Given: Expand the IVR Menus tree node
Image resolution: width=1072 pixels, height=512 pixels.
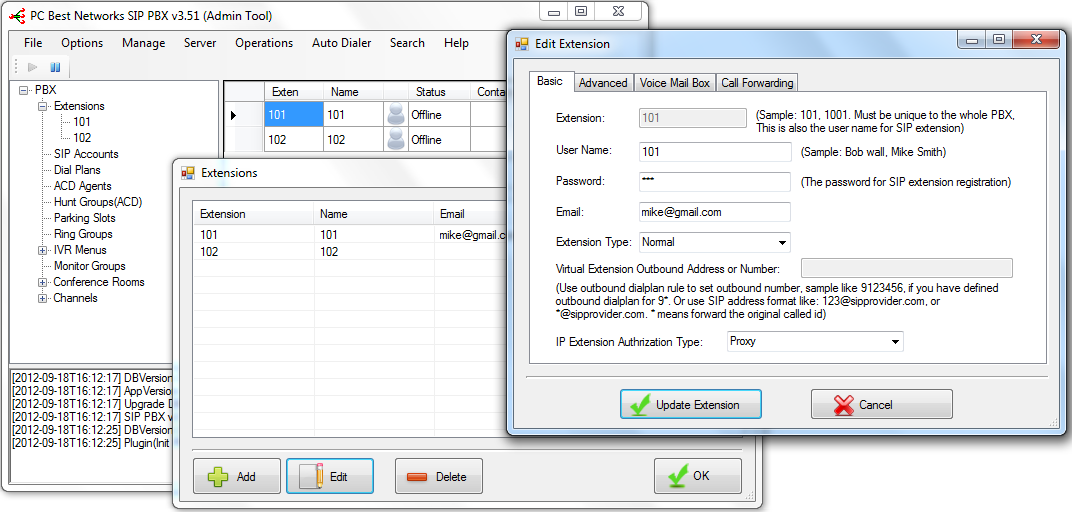Looking at the screenshot, I should click(43, 250).
